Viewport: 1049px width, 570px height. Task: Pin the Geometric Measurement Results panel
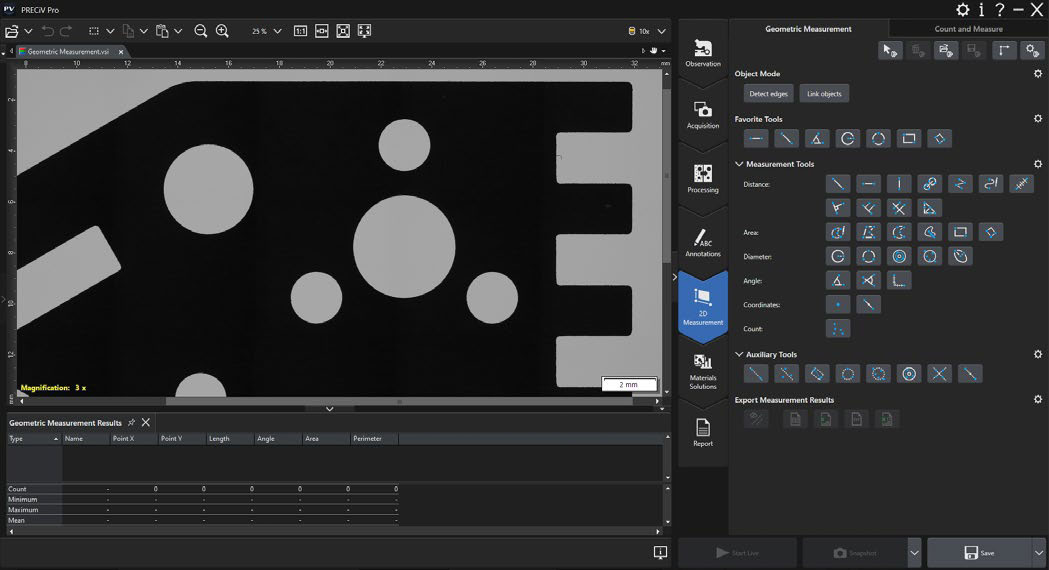pos(131,423)
